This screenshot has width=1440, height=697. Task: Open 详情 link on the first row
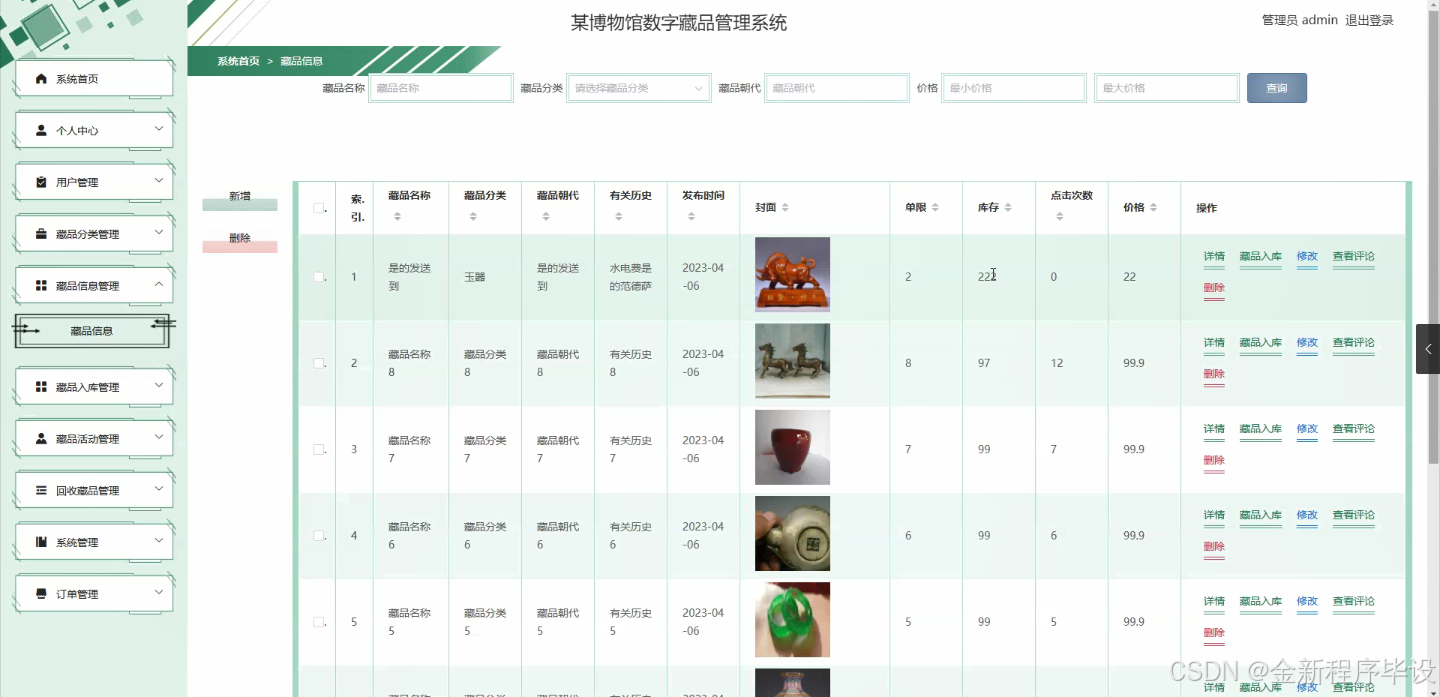pos(1213,256)
